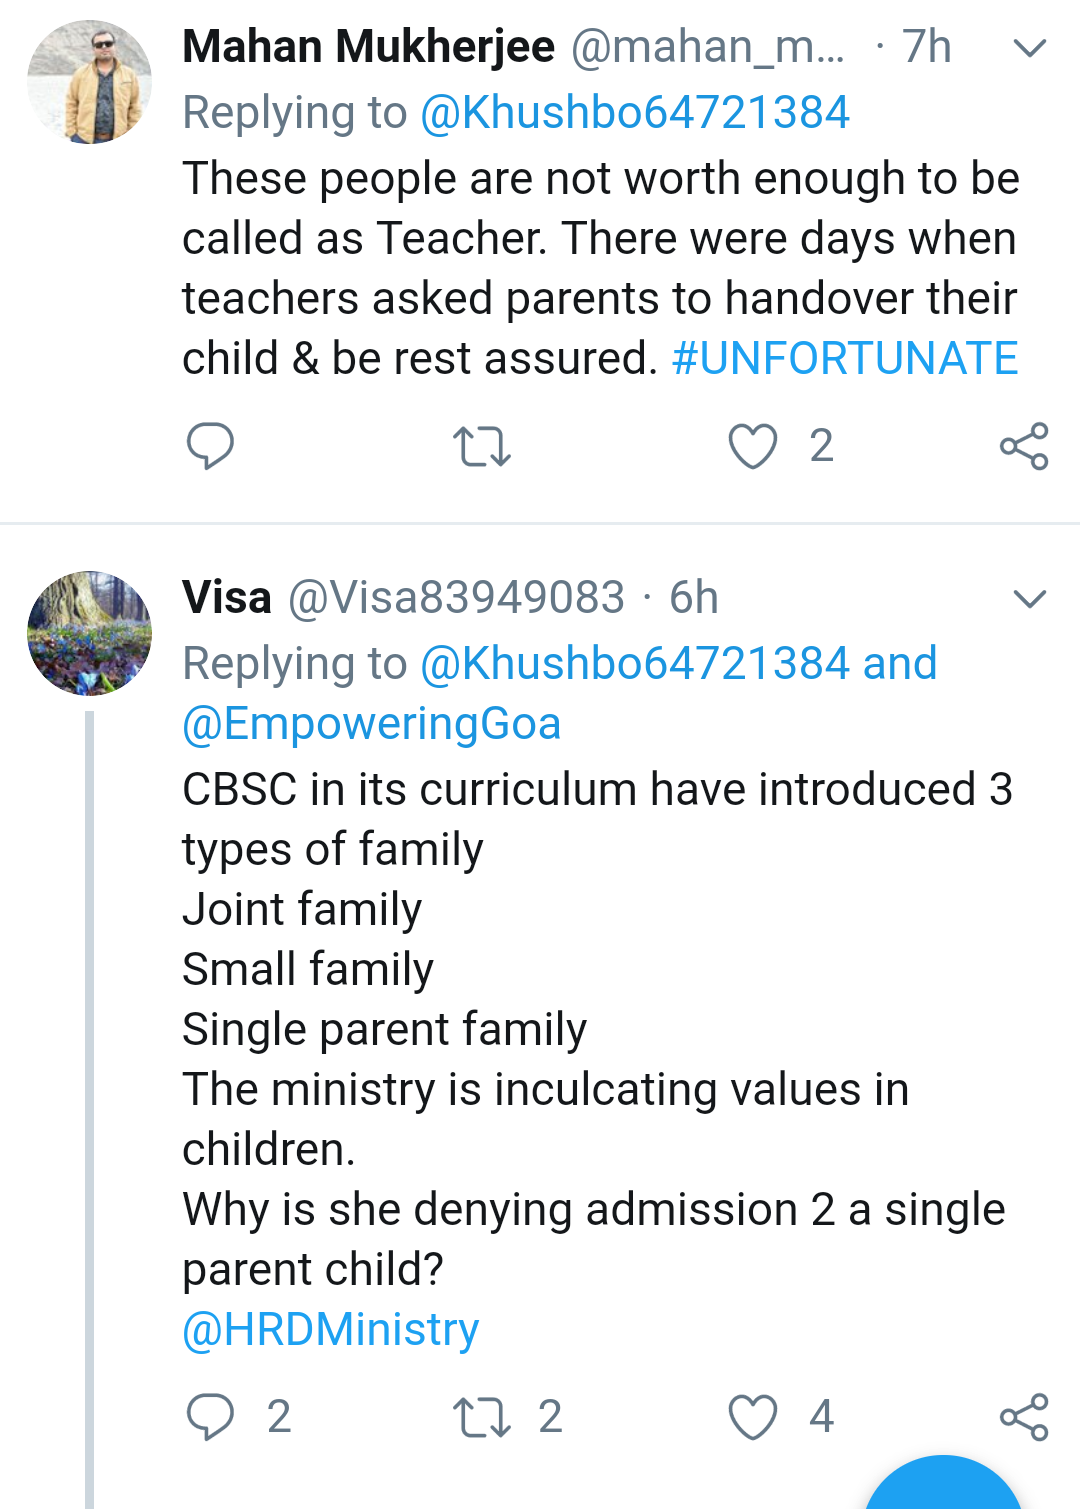Expand options menu for Visa's tweet

tap(1029, 599)
